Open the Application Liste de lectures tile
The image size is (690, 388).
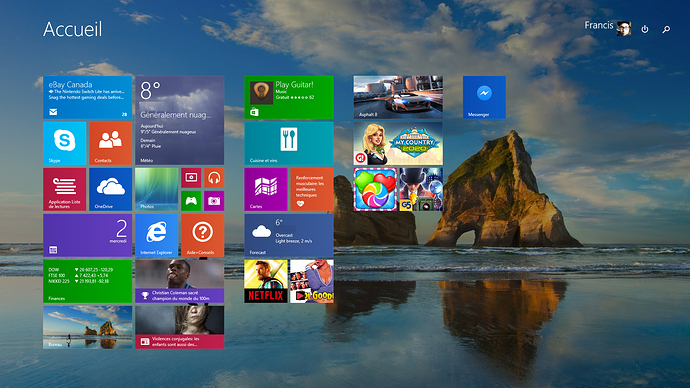coord(65,189)
